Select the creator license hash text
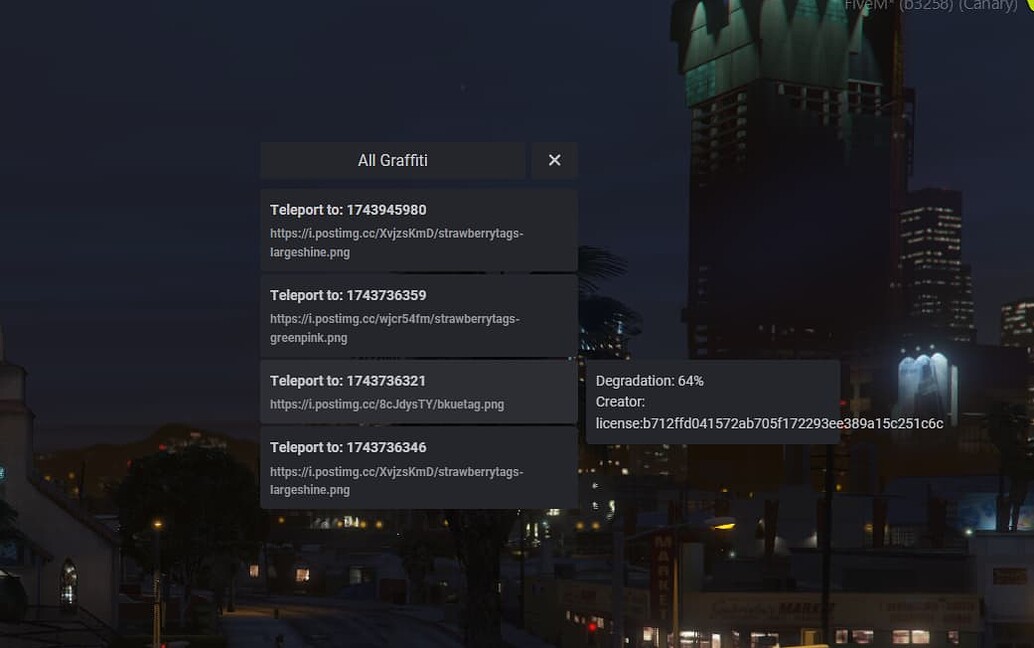The height and width of the screenshot is (648, 1034). 769,423
